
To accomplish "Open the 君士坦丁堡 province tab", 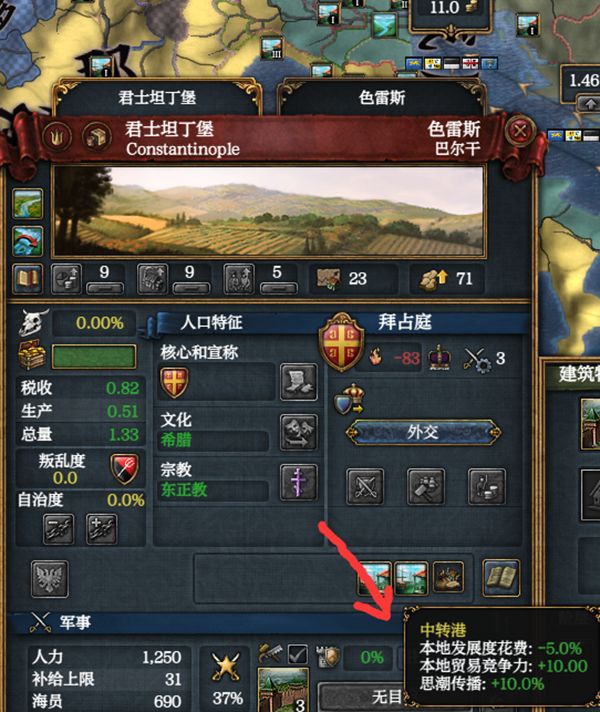I will click(157, 97).
